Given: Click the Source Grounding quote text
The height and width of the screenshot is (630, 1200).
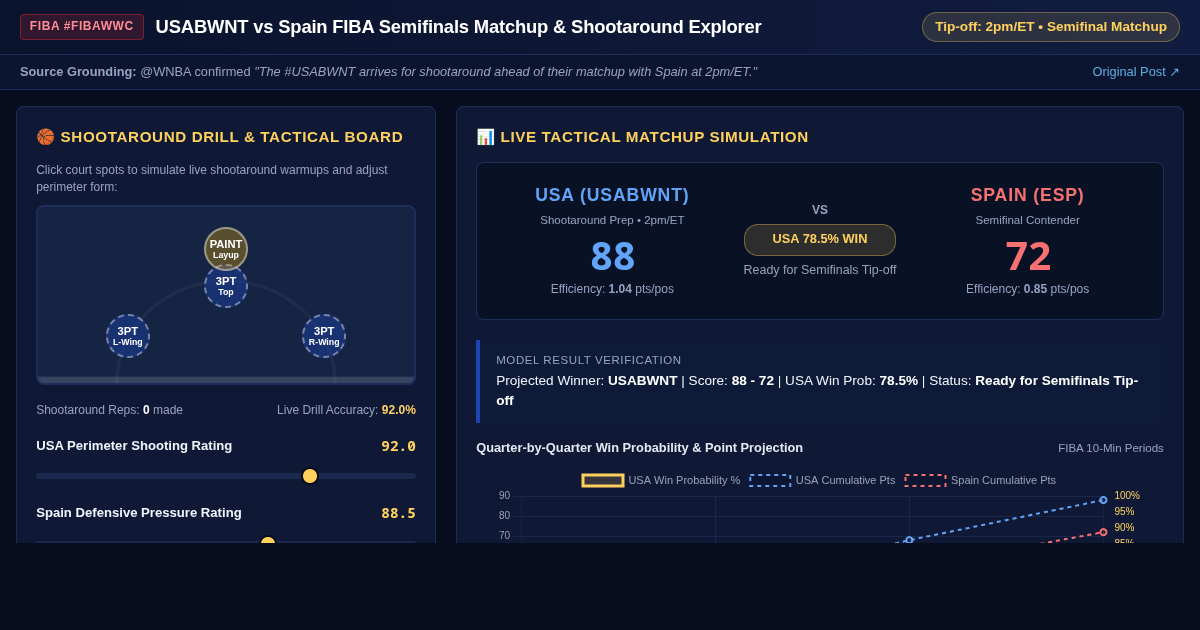Looking at the screenshot, I should point(506,72).
